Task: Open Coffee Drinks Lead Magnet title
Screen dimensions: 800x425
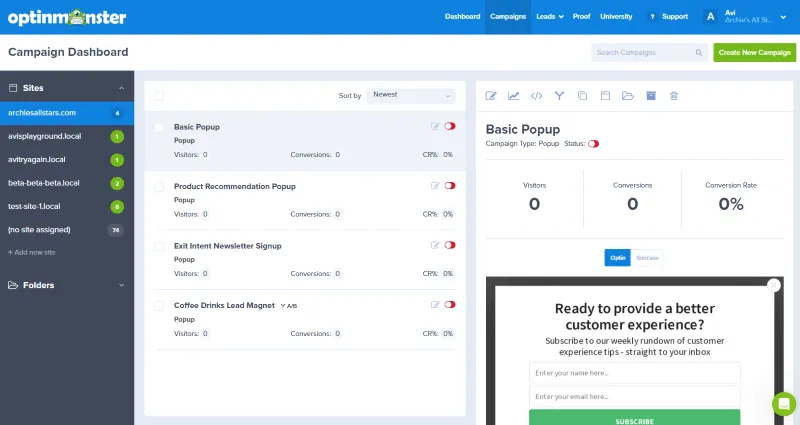Action: [224, 306]
